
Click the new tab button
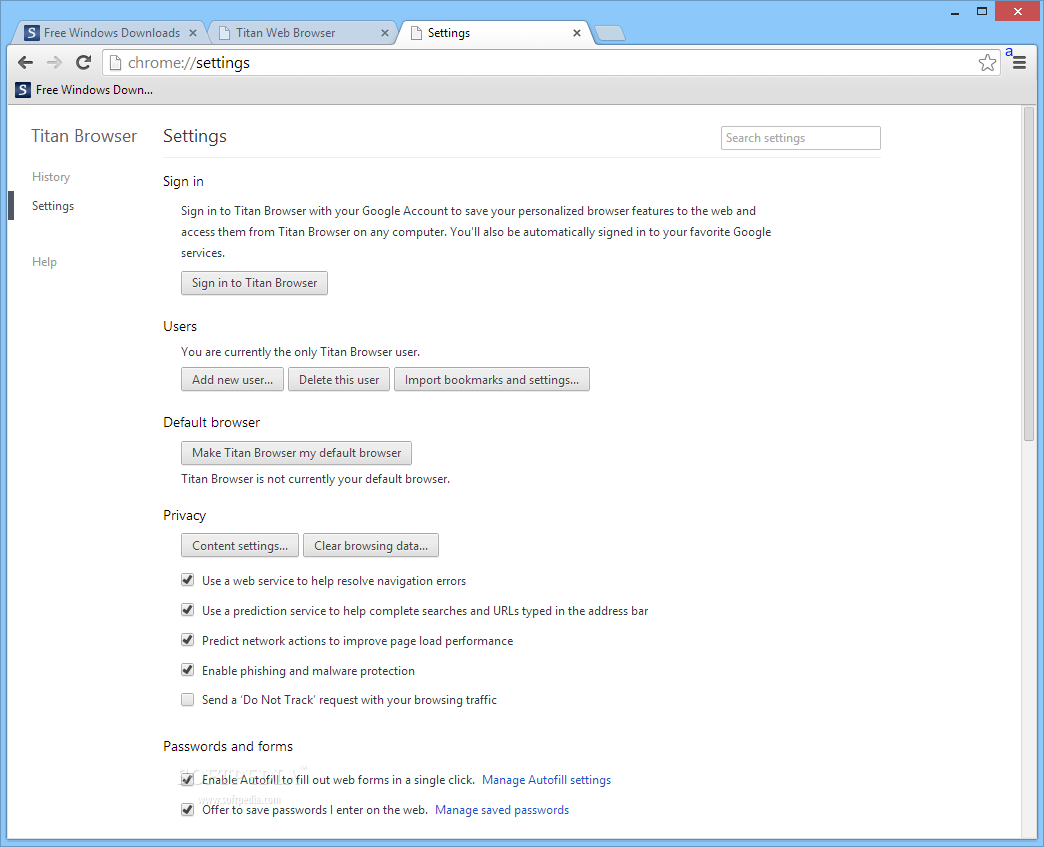(x=610, y=33)
